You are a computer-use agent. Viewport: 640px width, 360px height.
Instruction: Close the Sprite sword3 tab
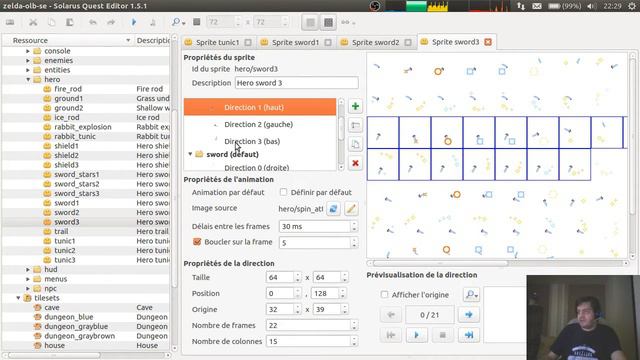point(488,42)
